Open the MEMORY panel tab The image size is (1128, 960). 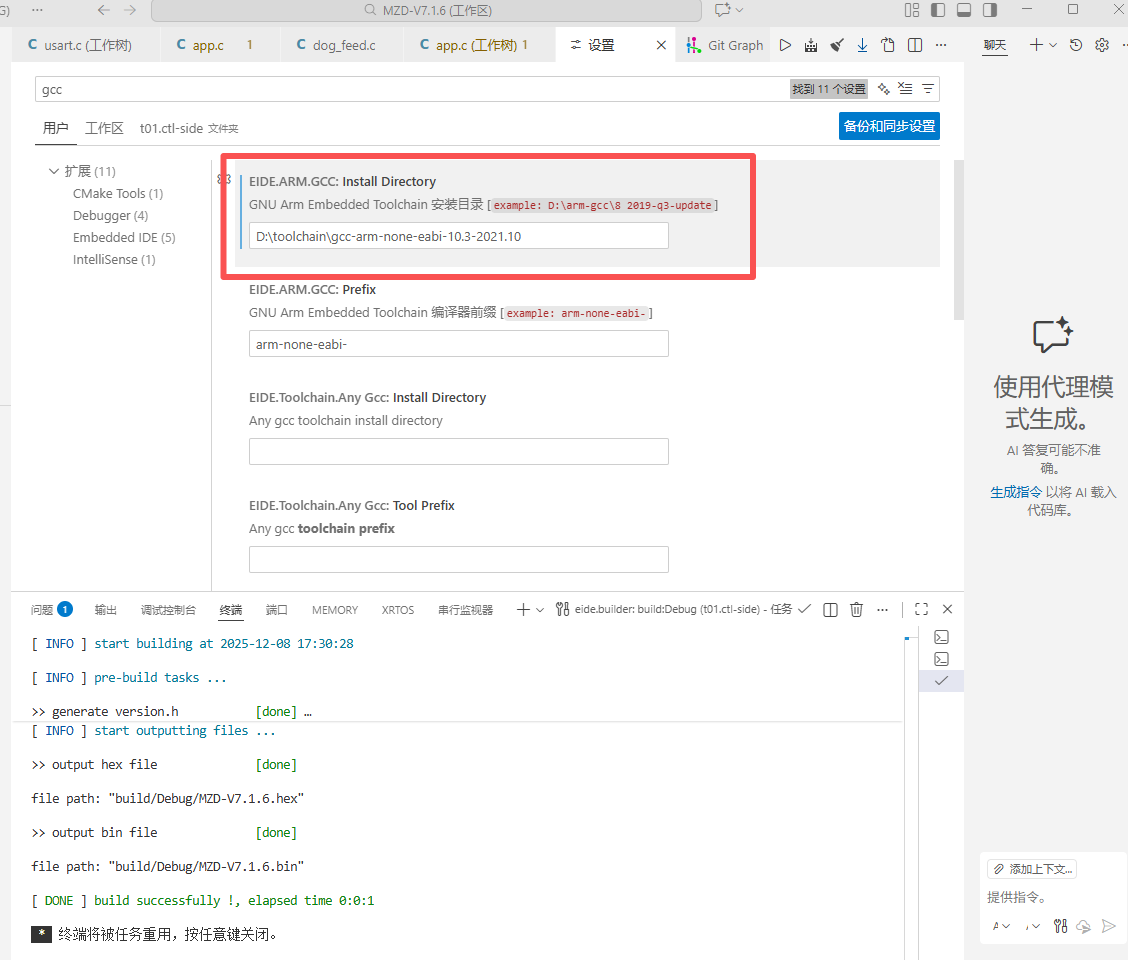335,610
